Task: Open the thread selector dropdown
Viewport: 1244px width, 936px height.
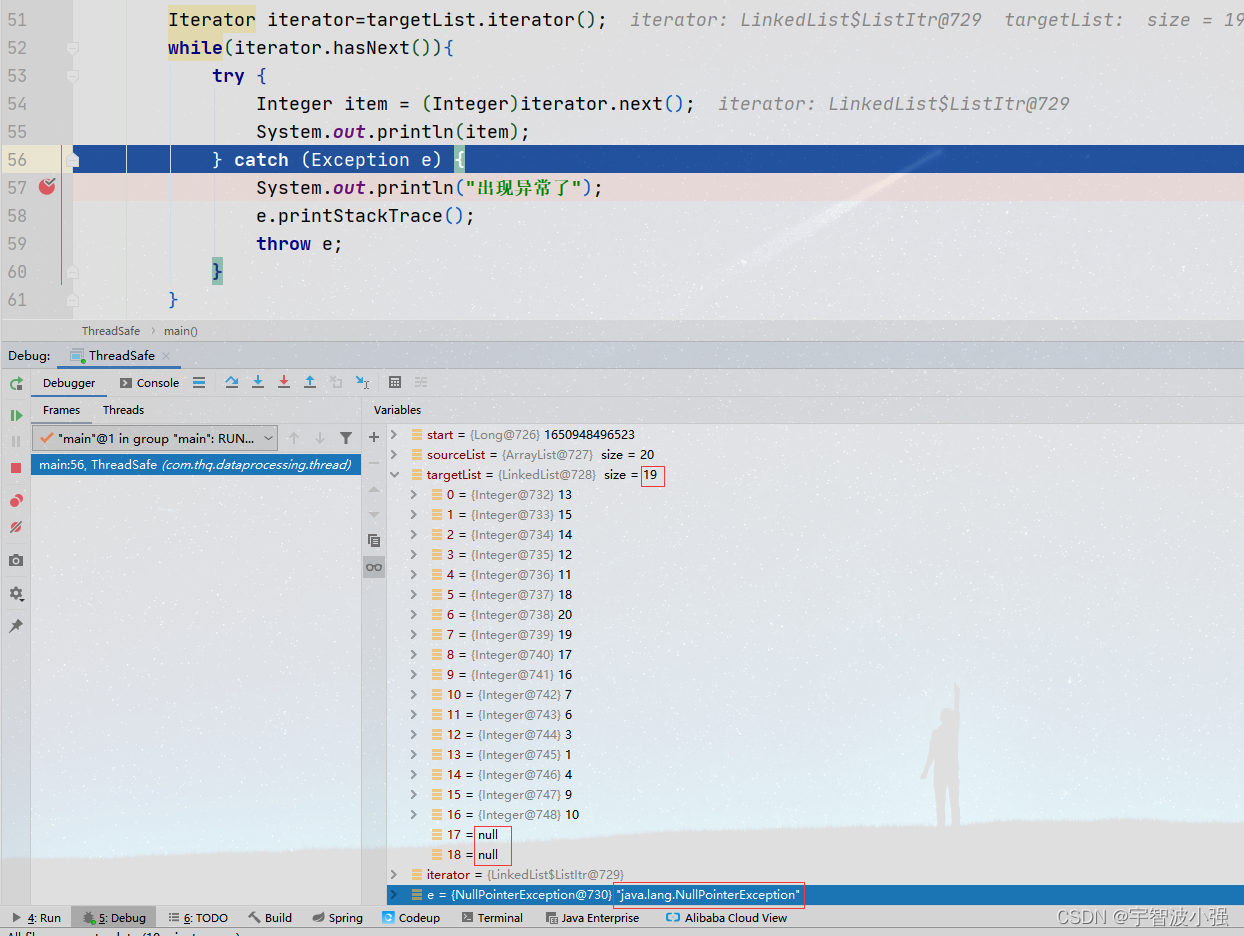Action: point(267,437)
